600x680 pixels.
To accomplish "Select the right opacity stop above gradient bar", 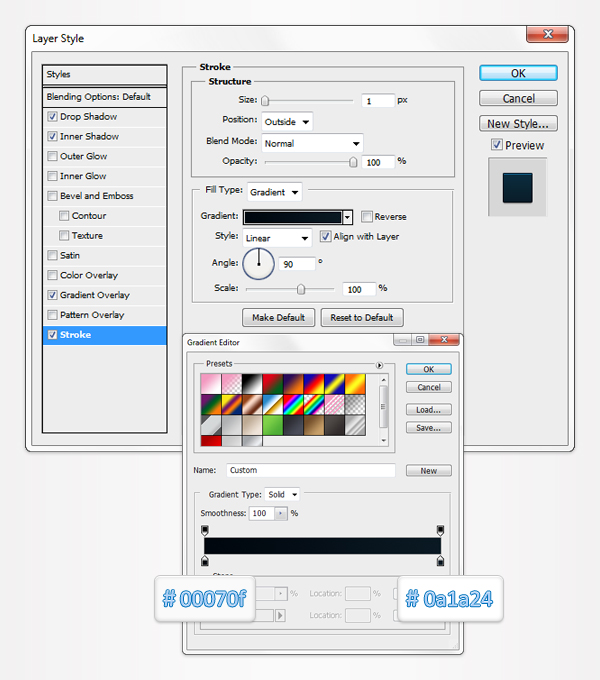I will (440, 530).
